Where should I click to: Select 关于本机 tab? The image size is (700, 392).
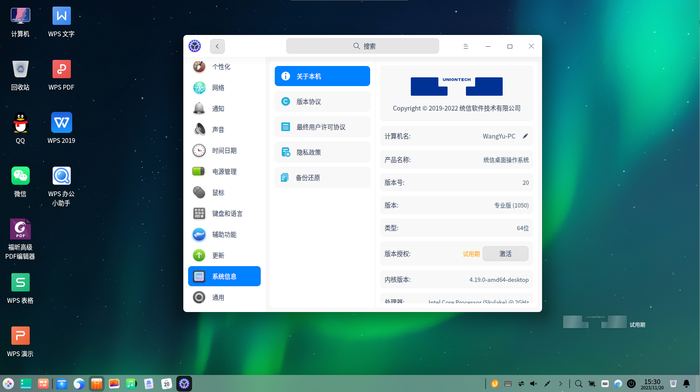pyautogui.click(x=322, y=76)
